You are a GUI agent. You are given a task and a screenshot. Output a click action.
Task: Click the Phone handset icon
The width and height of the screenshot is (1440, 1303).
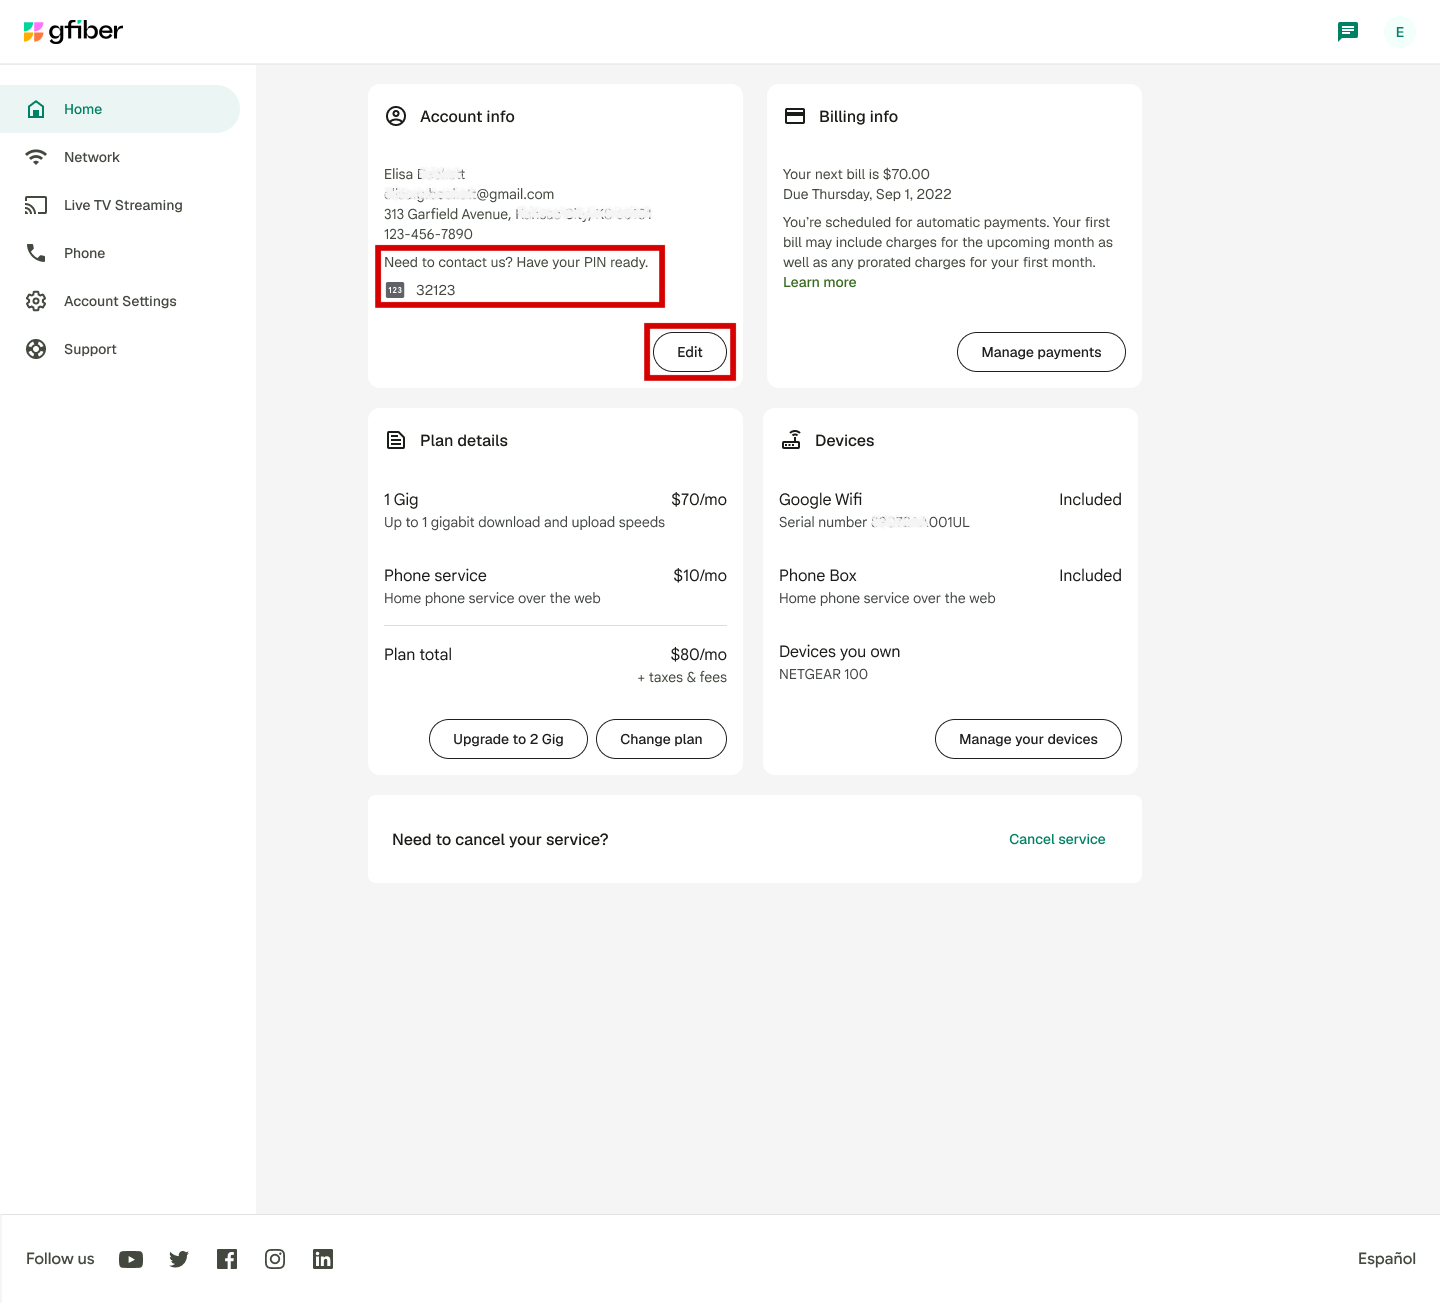pyautogui.click(x=36, y=253)
